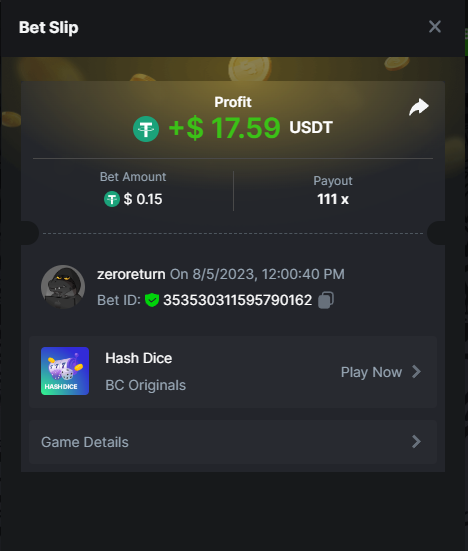Viewport: 468px width, 551px height.
Task: Open the zeroreturn user avatar
Action: point(63,287)
